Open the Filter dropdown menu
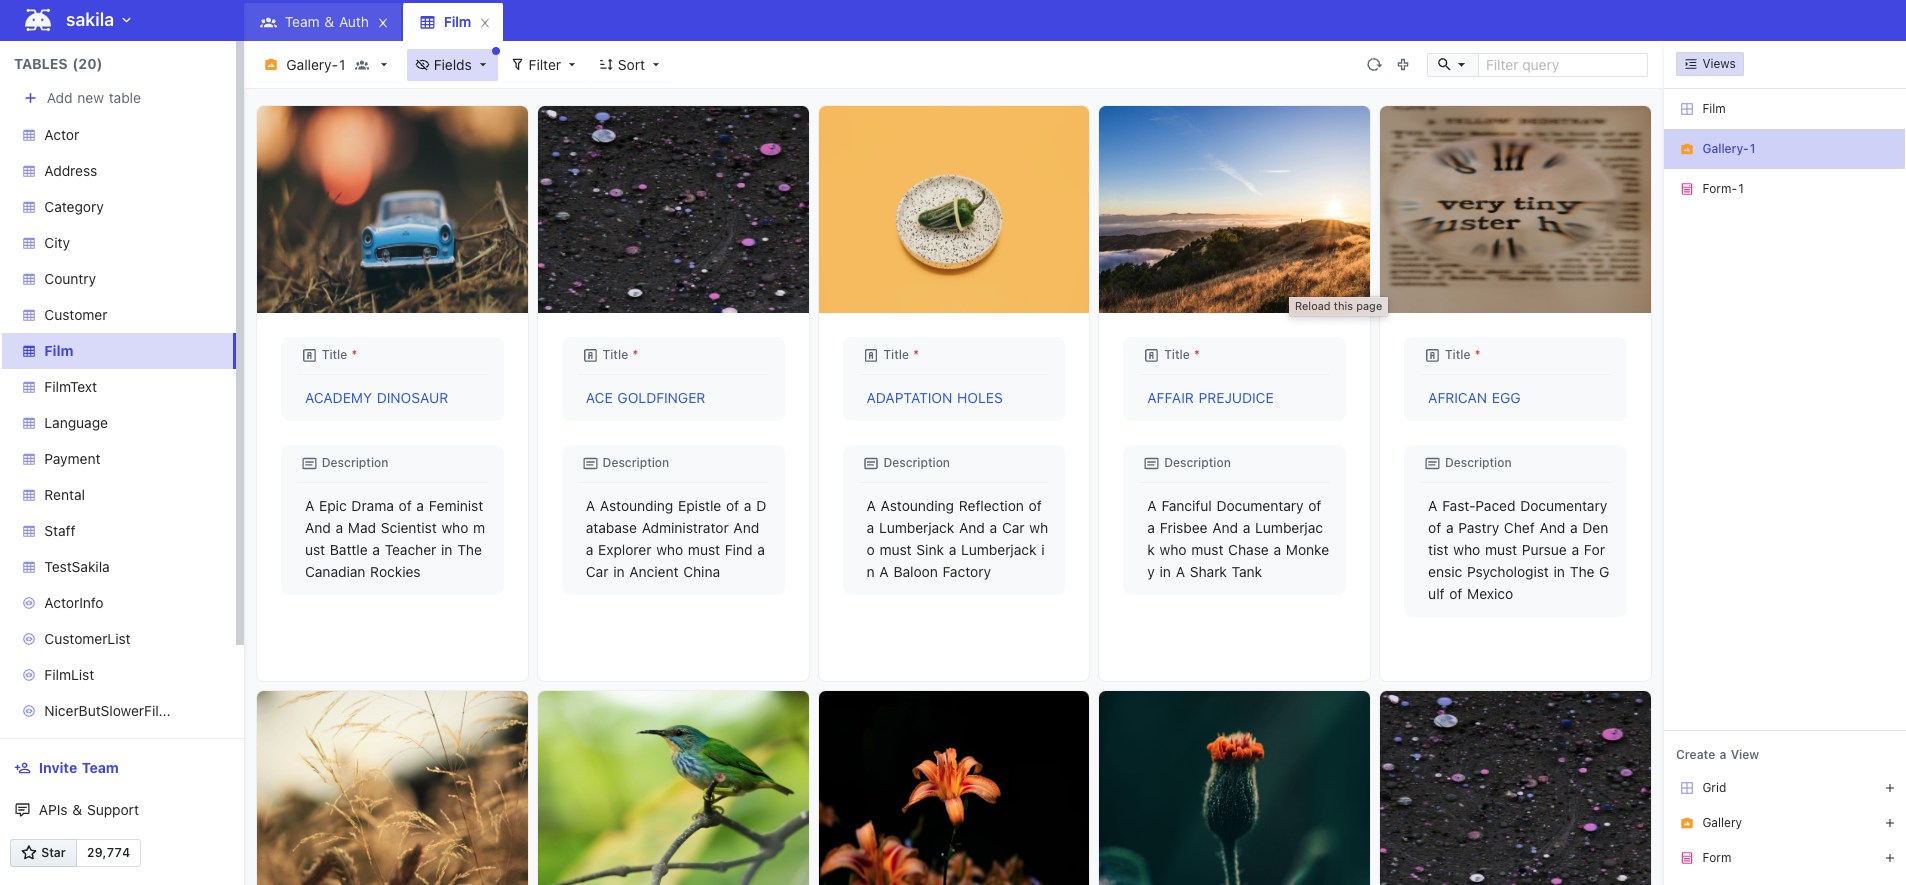Screen dimensions: 1906x885 tap(544, 65)
